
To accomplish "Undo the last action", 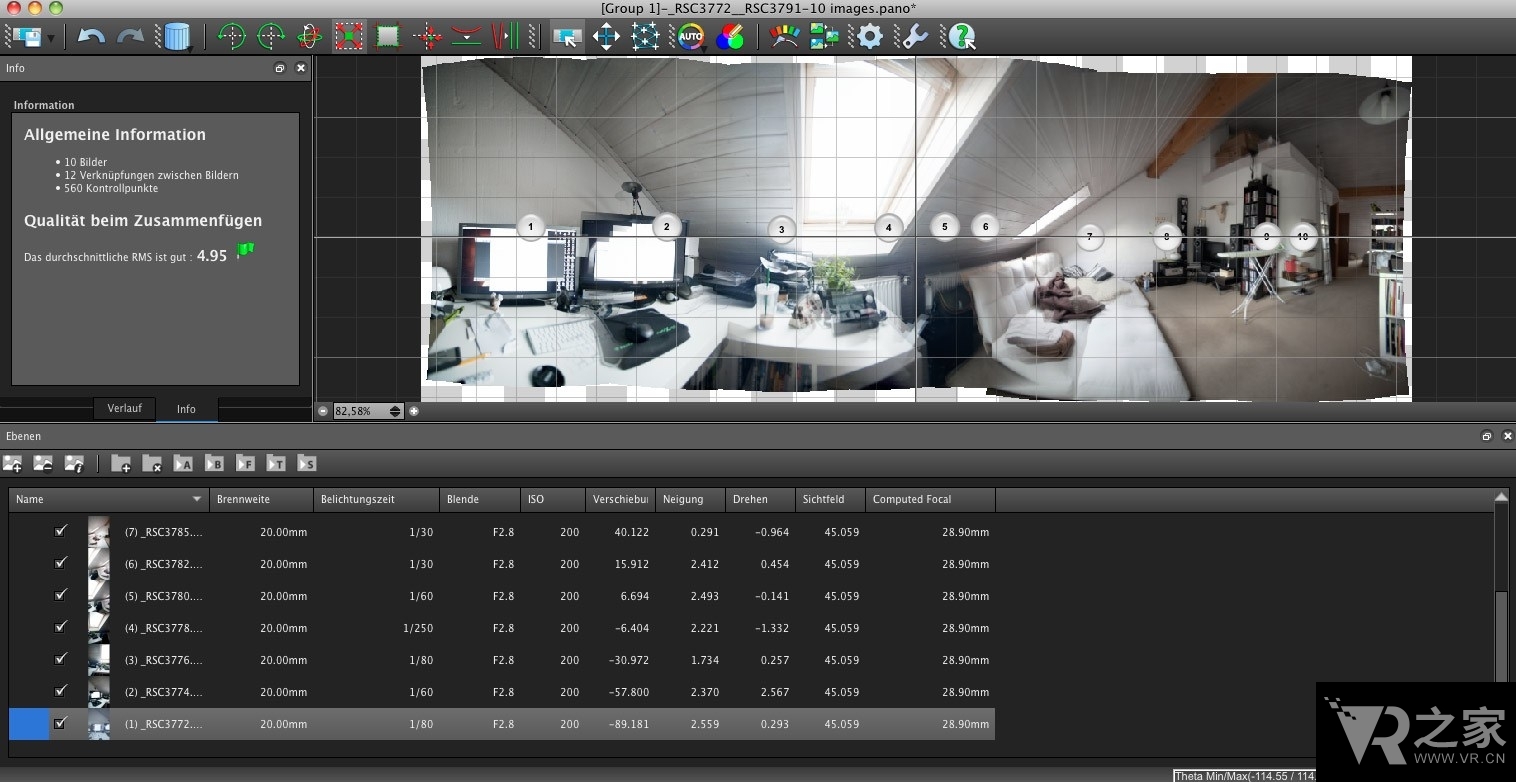I will tap(90, 36).
